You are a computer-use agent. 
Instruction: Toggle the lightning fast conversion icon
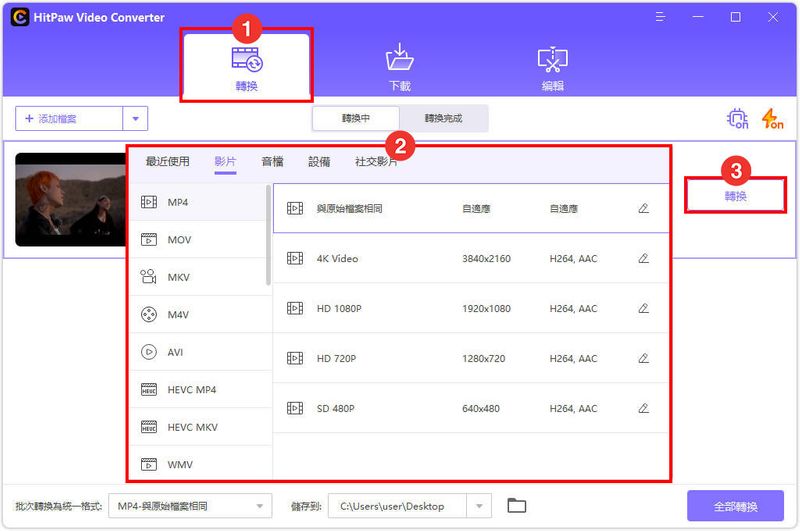point(772,118)
